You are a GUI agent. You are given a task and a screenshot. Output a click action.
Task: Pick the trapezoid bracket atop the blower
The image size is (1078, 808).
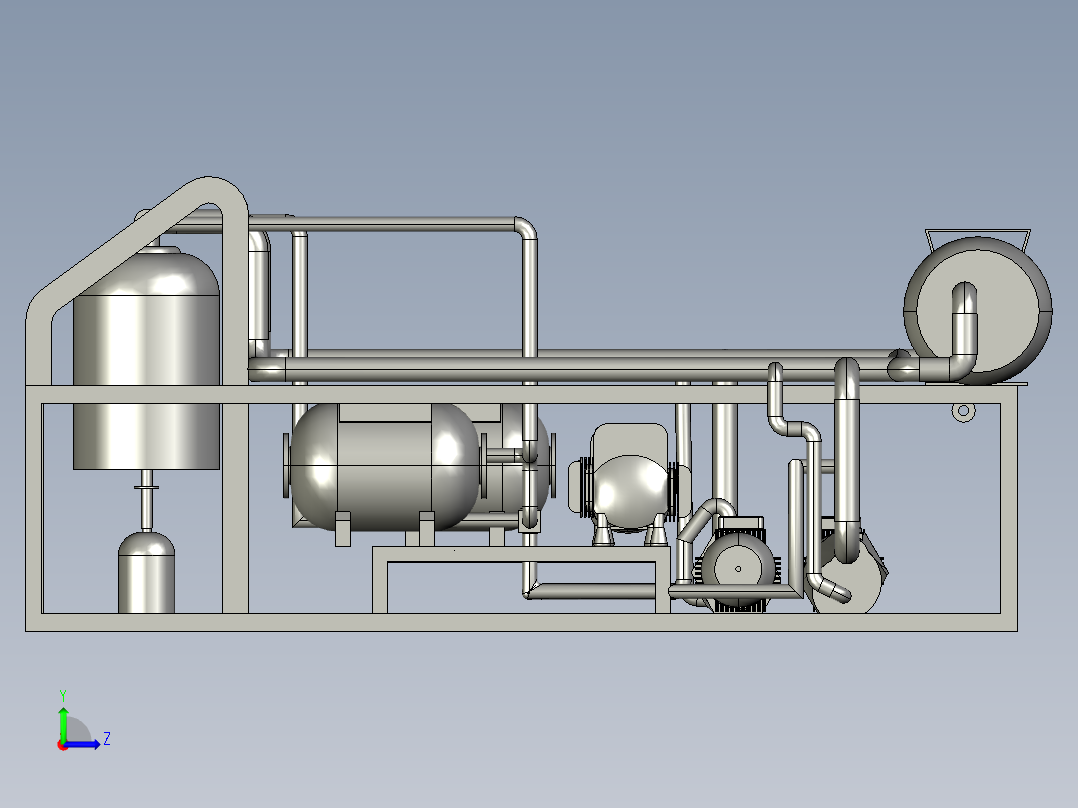[978, 238]
